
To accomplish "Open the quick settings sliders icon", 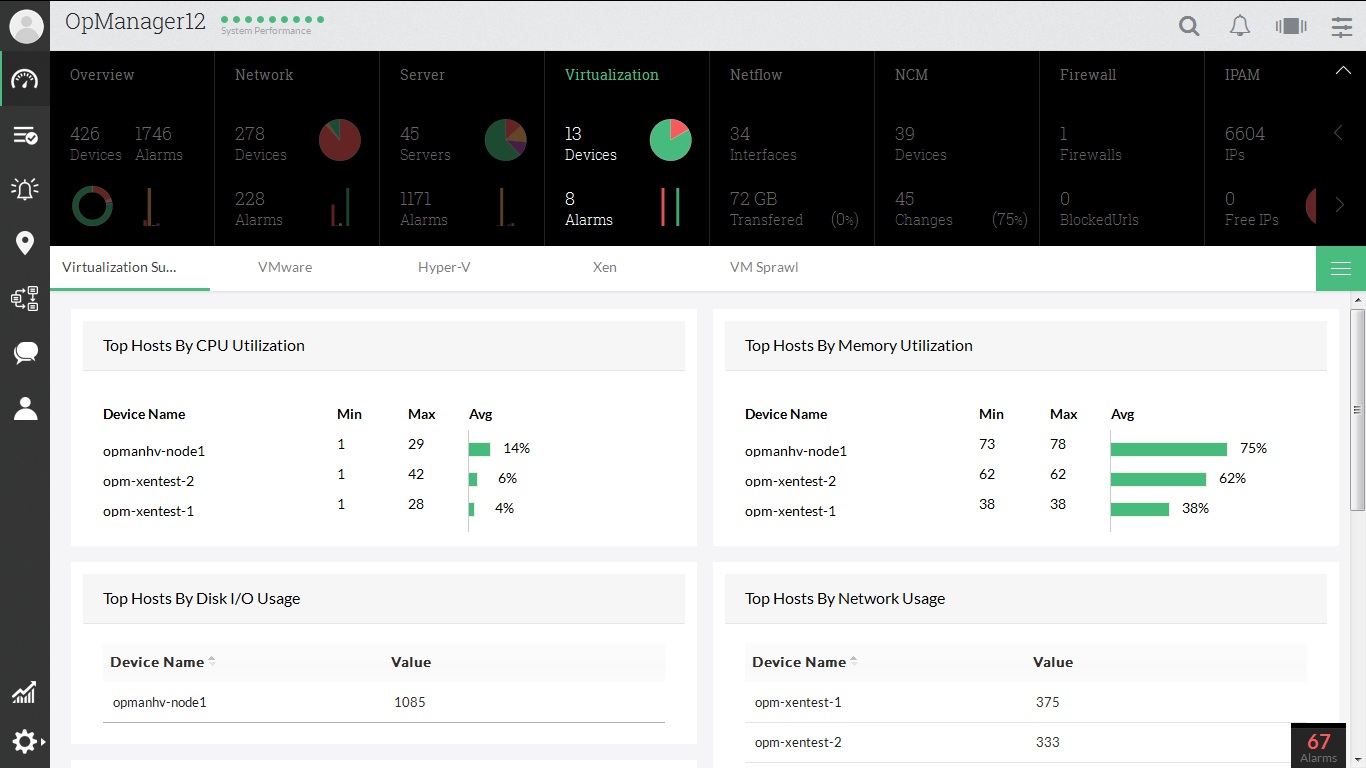I will pos(1342,27).
